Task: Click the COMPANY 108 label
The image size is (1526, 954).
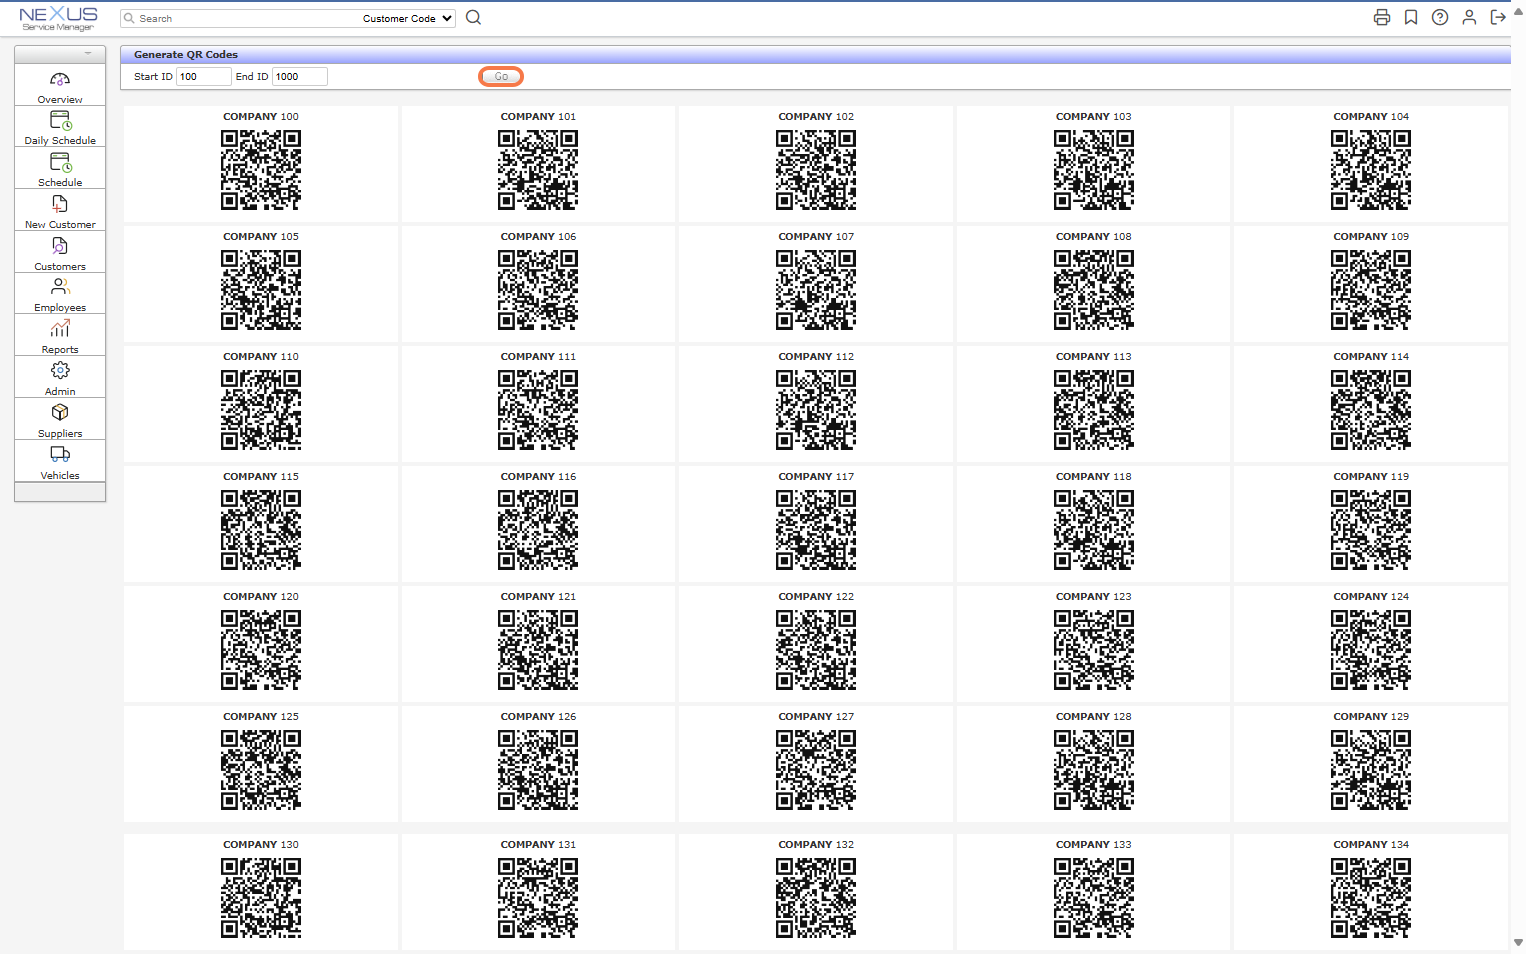Action: click(x=1094, y=237)
